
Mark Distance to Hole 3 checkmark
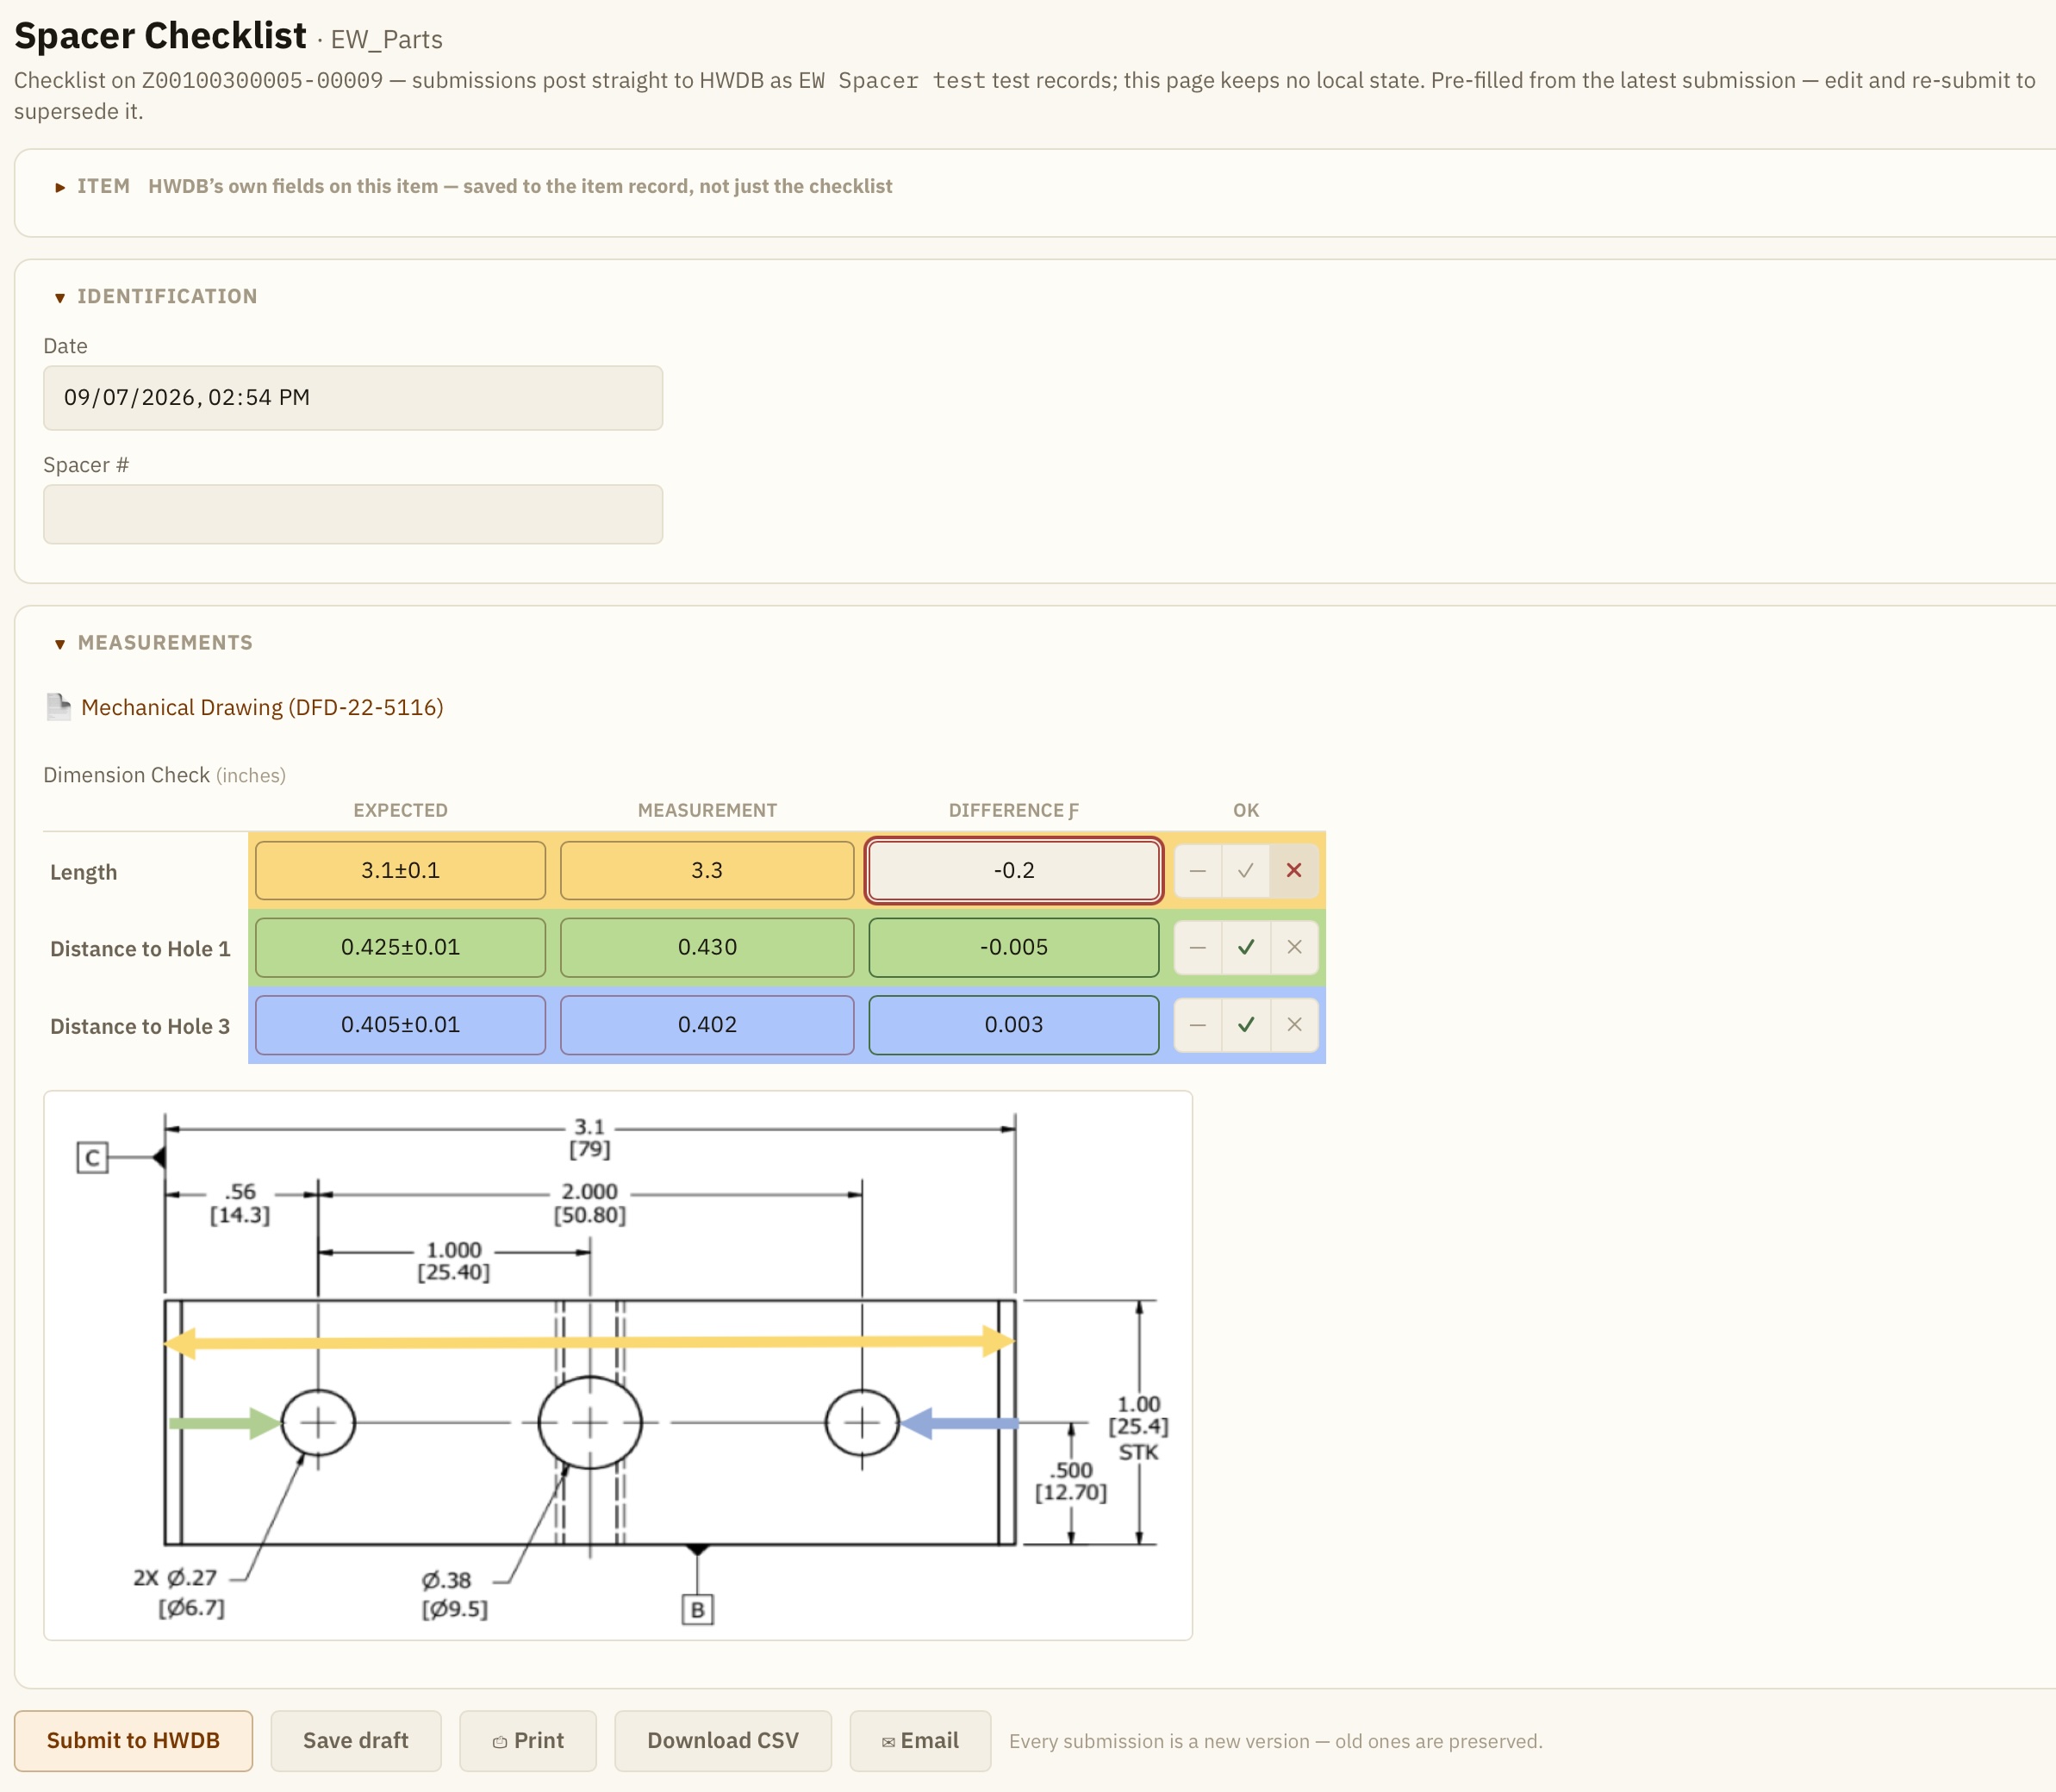click(x=1245, y=1025)
